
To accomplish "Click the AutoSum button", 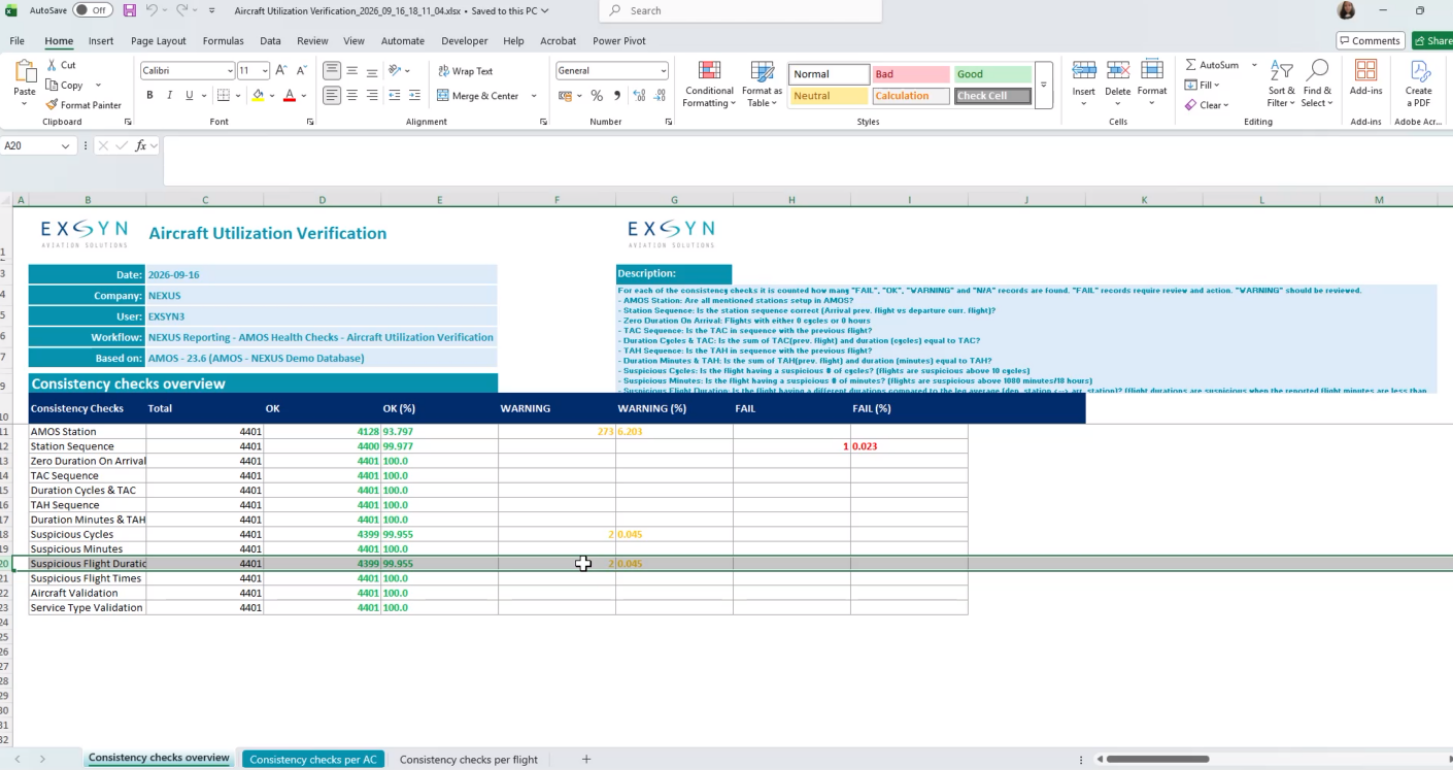I will pyautogui.click(x=1212, y=65).
